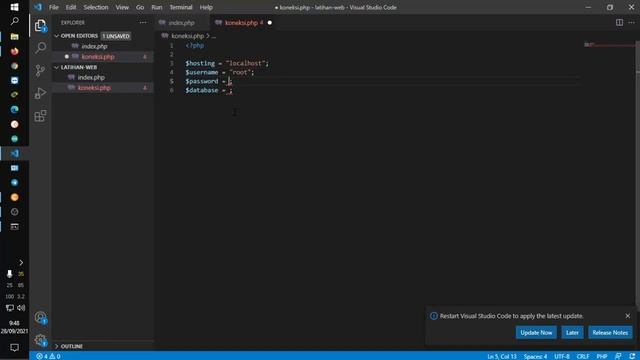
Task: Open the feedback icon in status bar
Action: [x=618, y=356]
